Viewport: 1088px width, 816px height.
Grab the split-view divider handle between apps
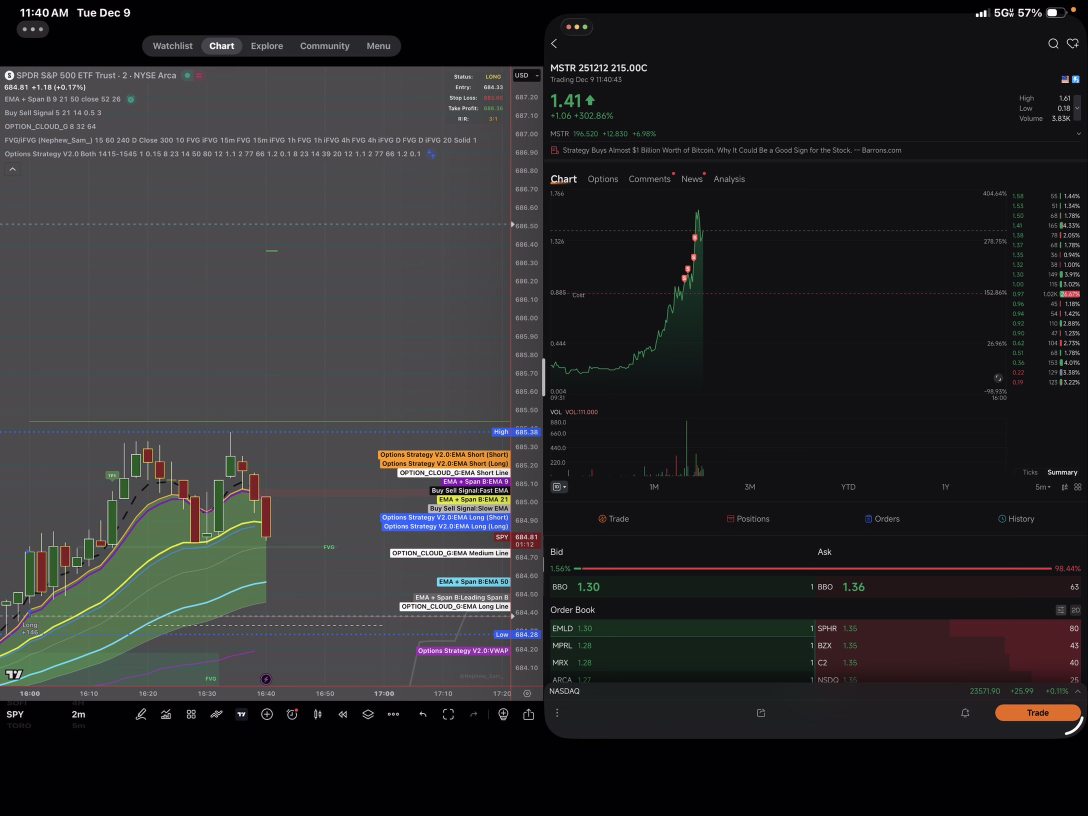[x=544, y=377]
